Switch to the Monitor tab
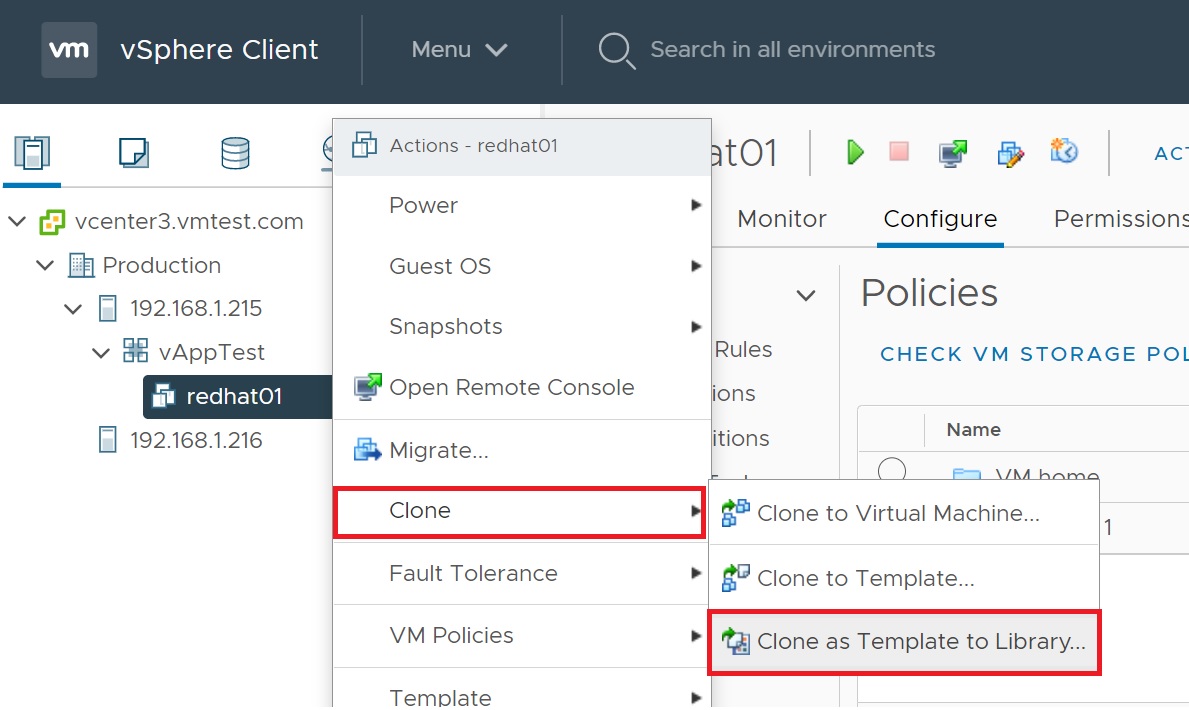The image size is (1189, 710). coord(782,219)
